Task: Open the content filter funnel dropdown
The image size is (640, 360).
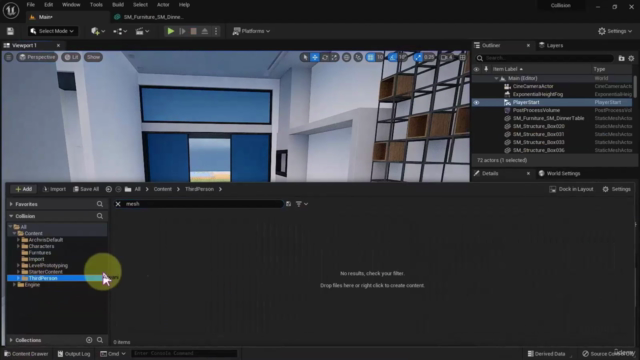Action: pos(302,204)
